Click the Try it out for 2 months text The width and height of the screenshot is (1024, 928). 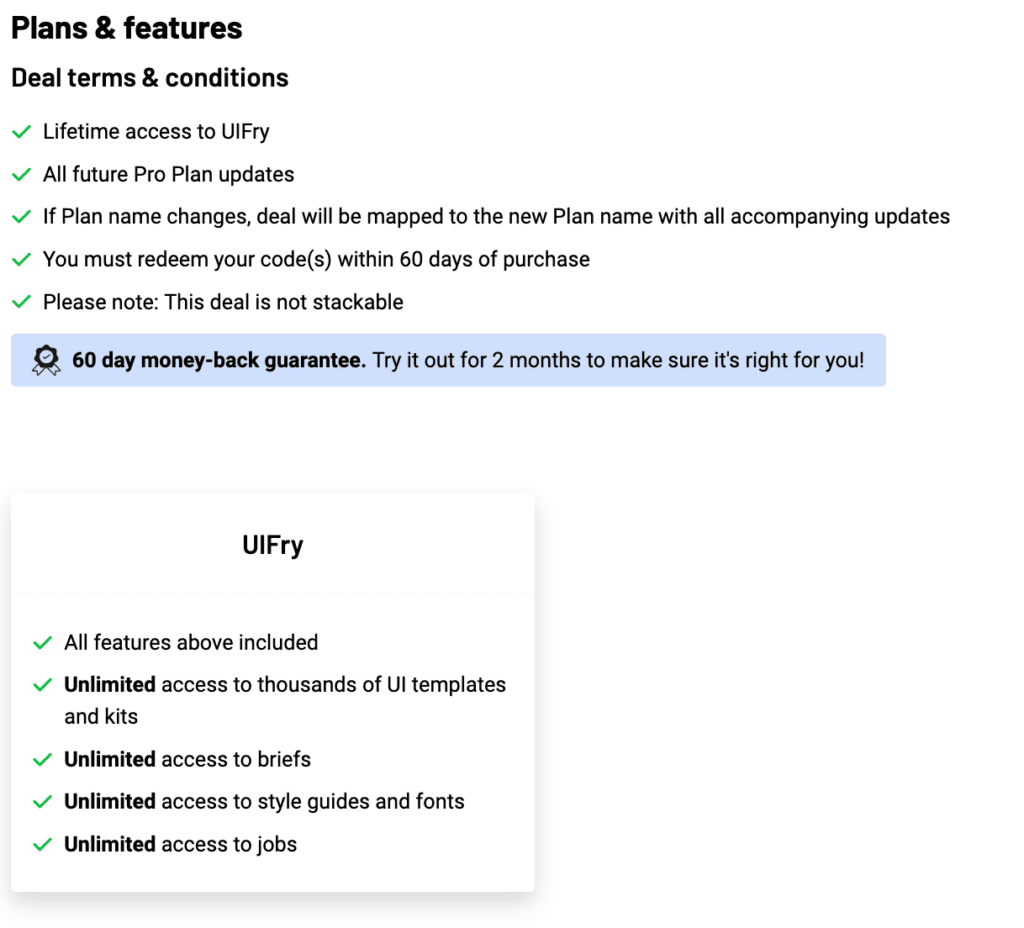pyautogui.click(x=618, y=360)
